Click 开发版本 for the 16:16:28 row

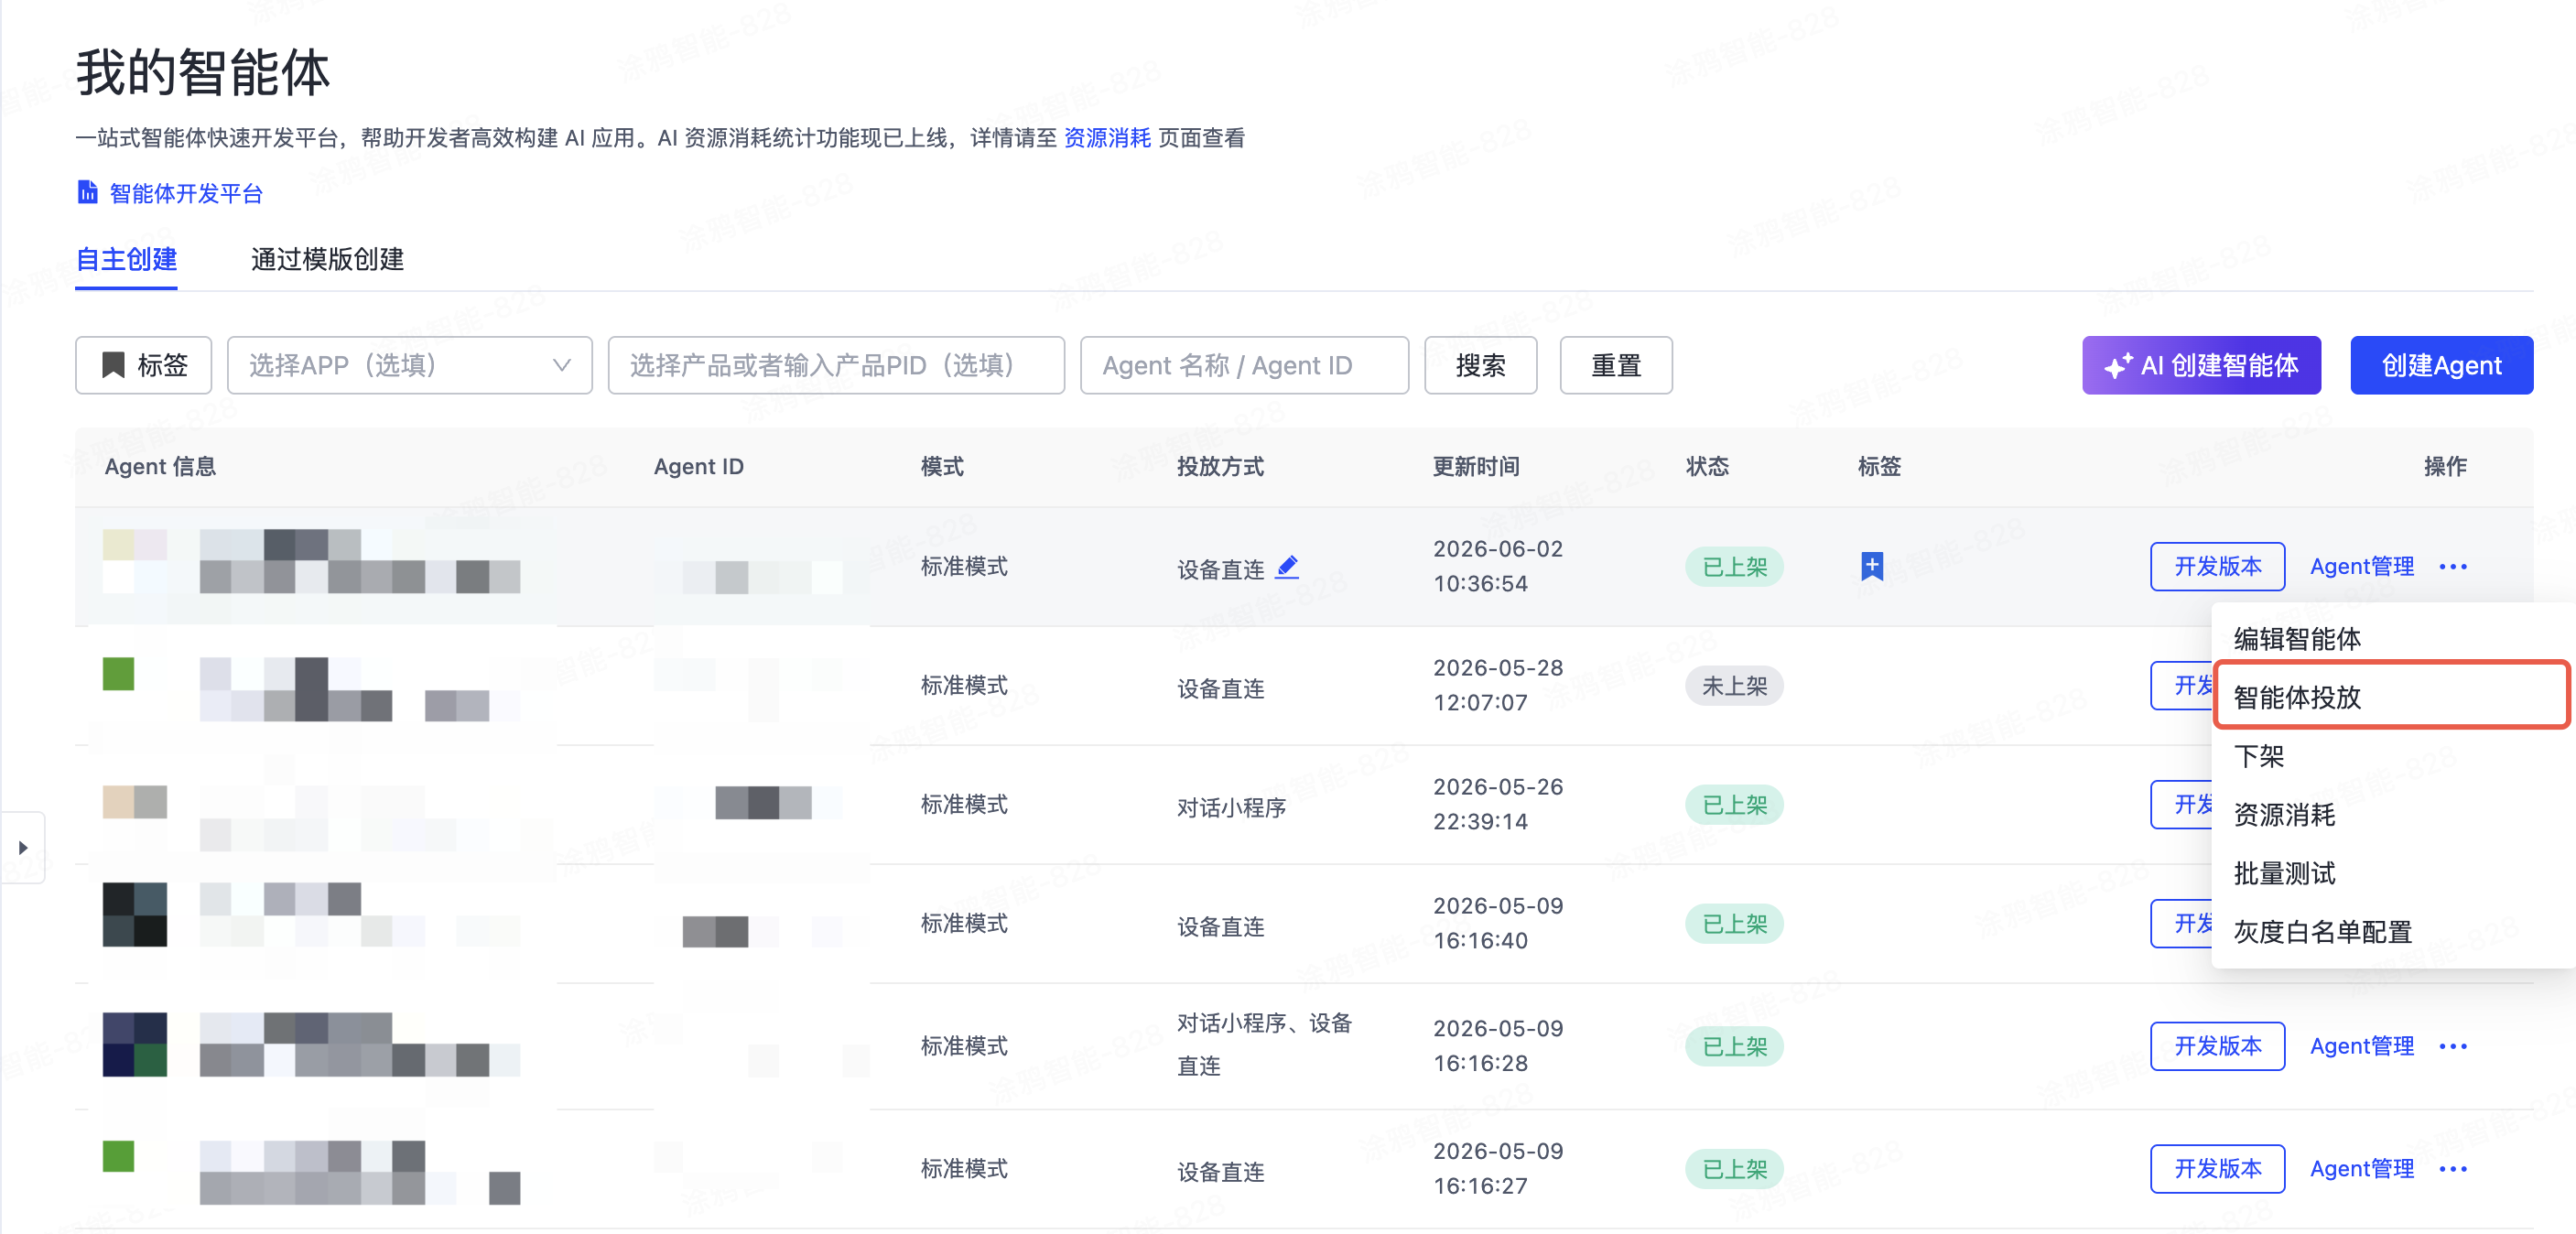(2217, 1046)
